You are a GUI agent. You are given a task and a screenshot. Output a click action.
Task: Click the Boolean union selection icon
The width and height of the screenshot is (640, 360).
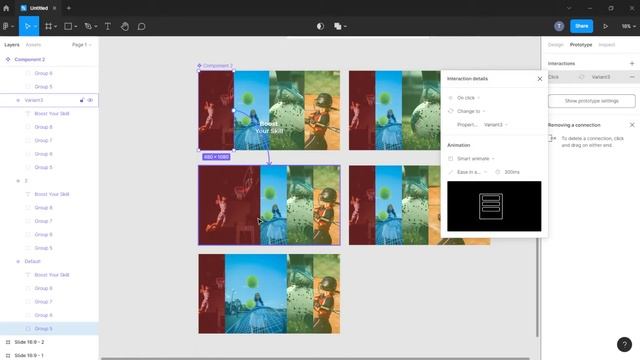[338, 26]
